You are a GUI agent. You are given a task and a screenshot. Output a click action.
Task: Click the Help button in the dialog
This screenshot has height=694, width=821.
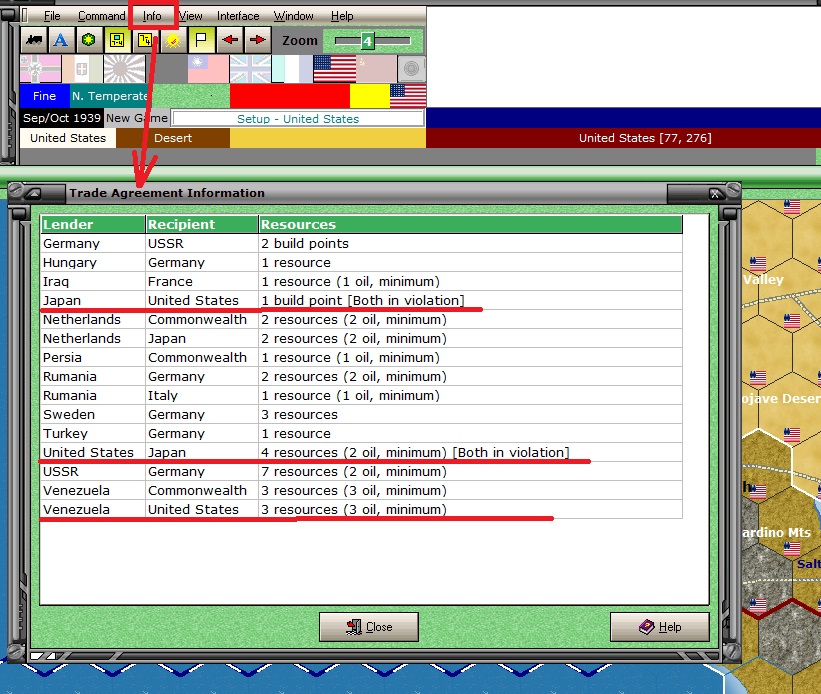pos(660,627)
